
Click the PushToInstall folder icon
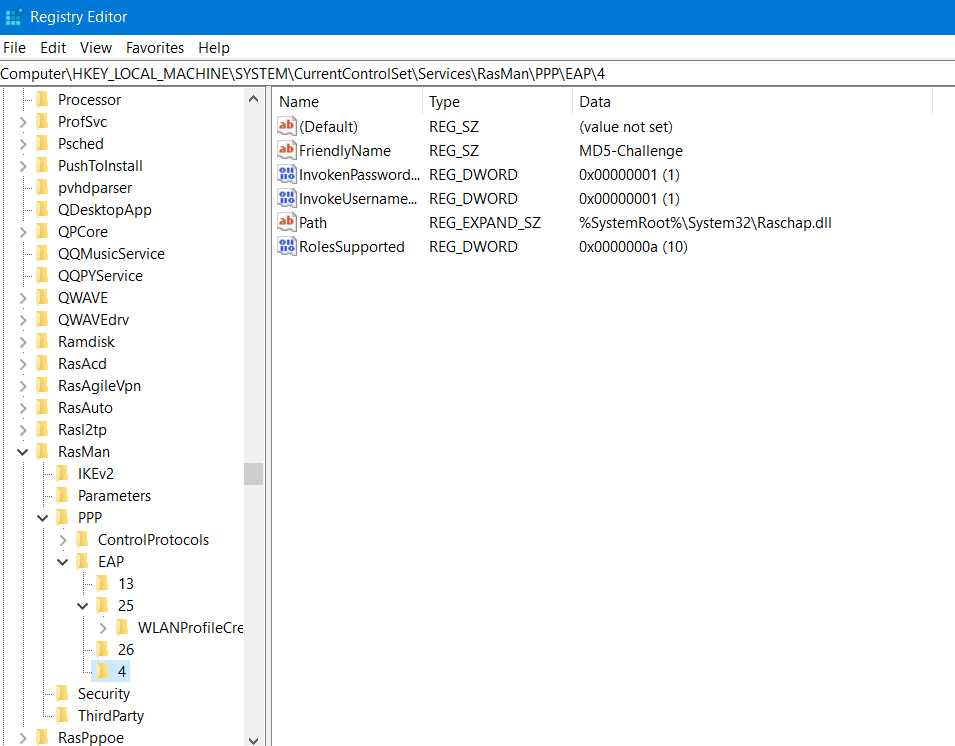click(x=43, y=165)
